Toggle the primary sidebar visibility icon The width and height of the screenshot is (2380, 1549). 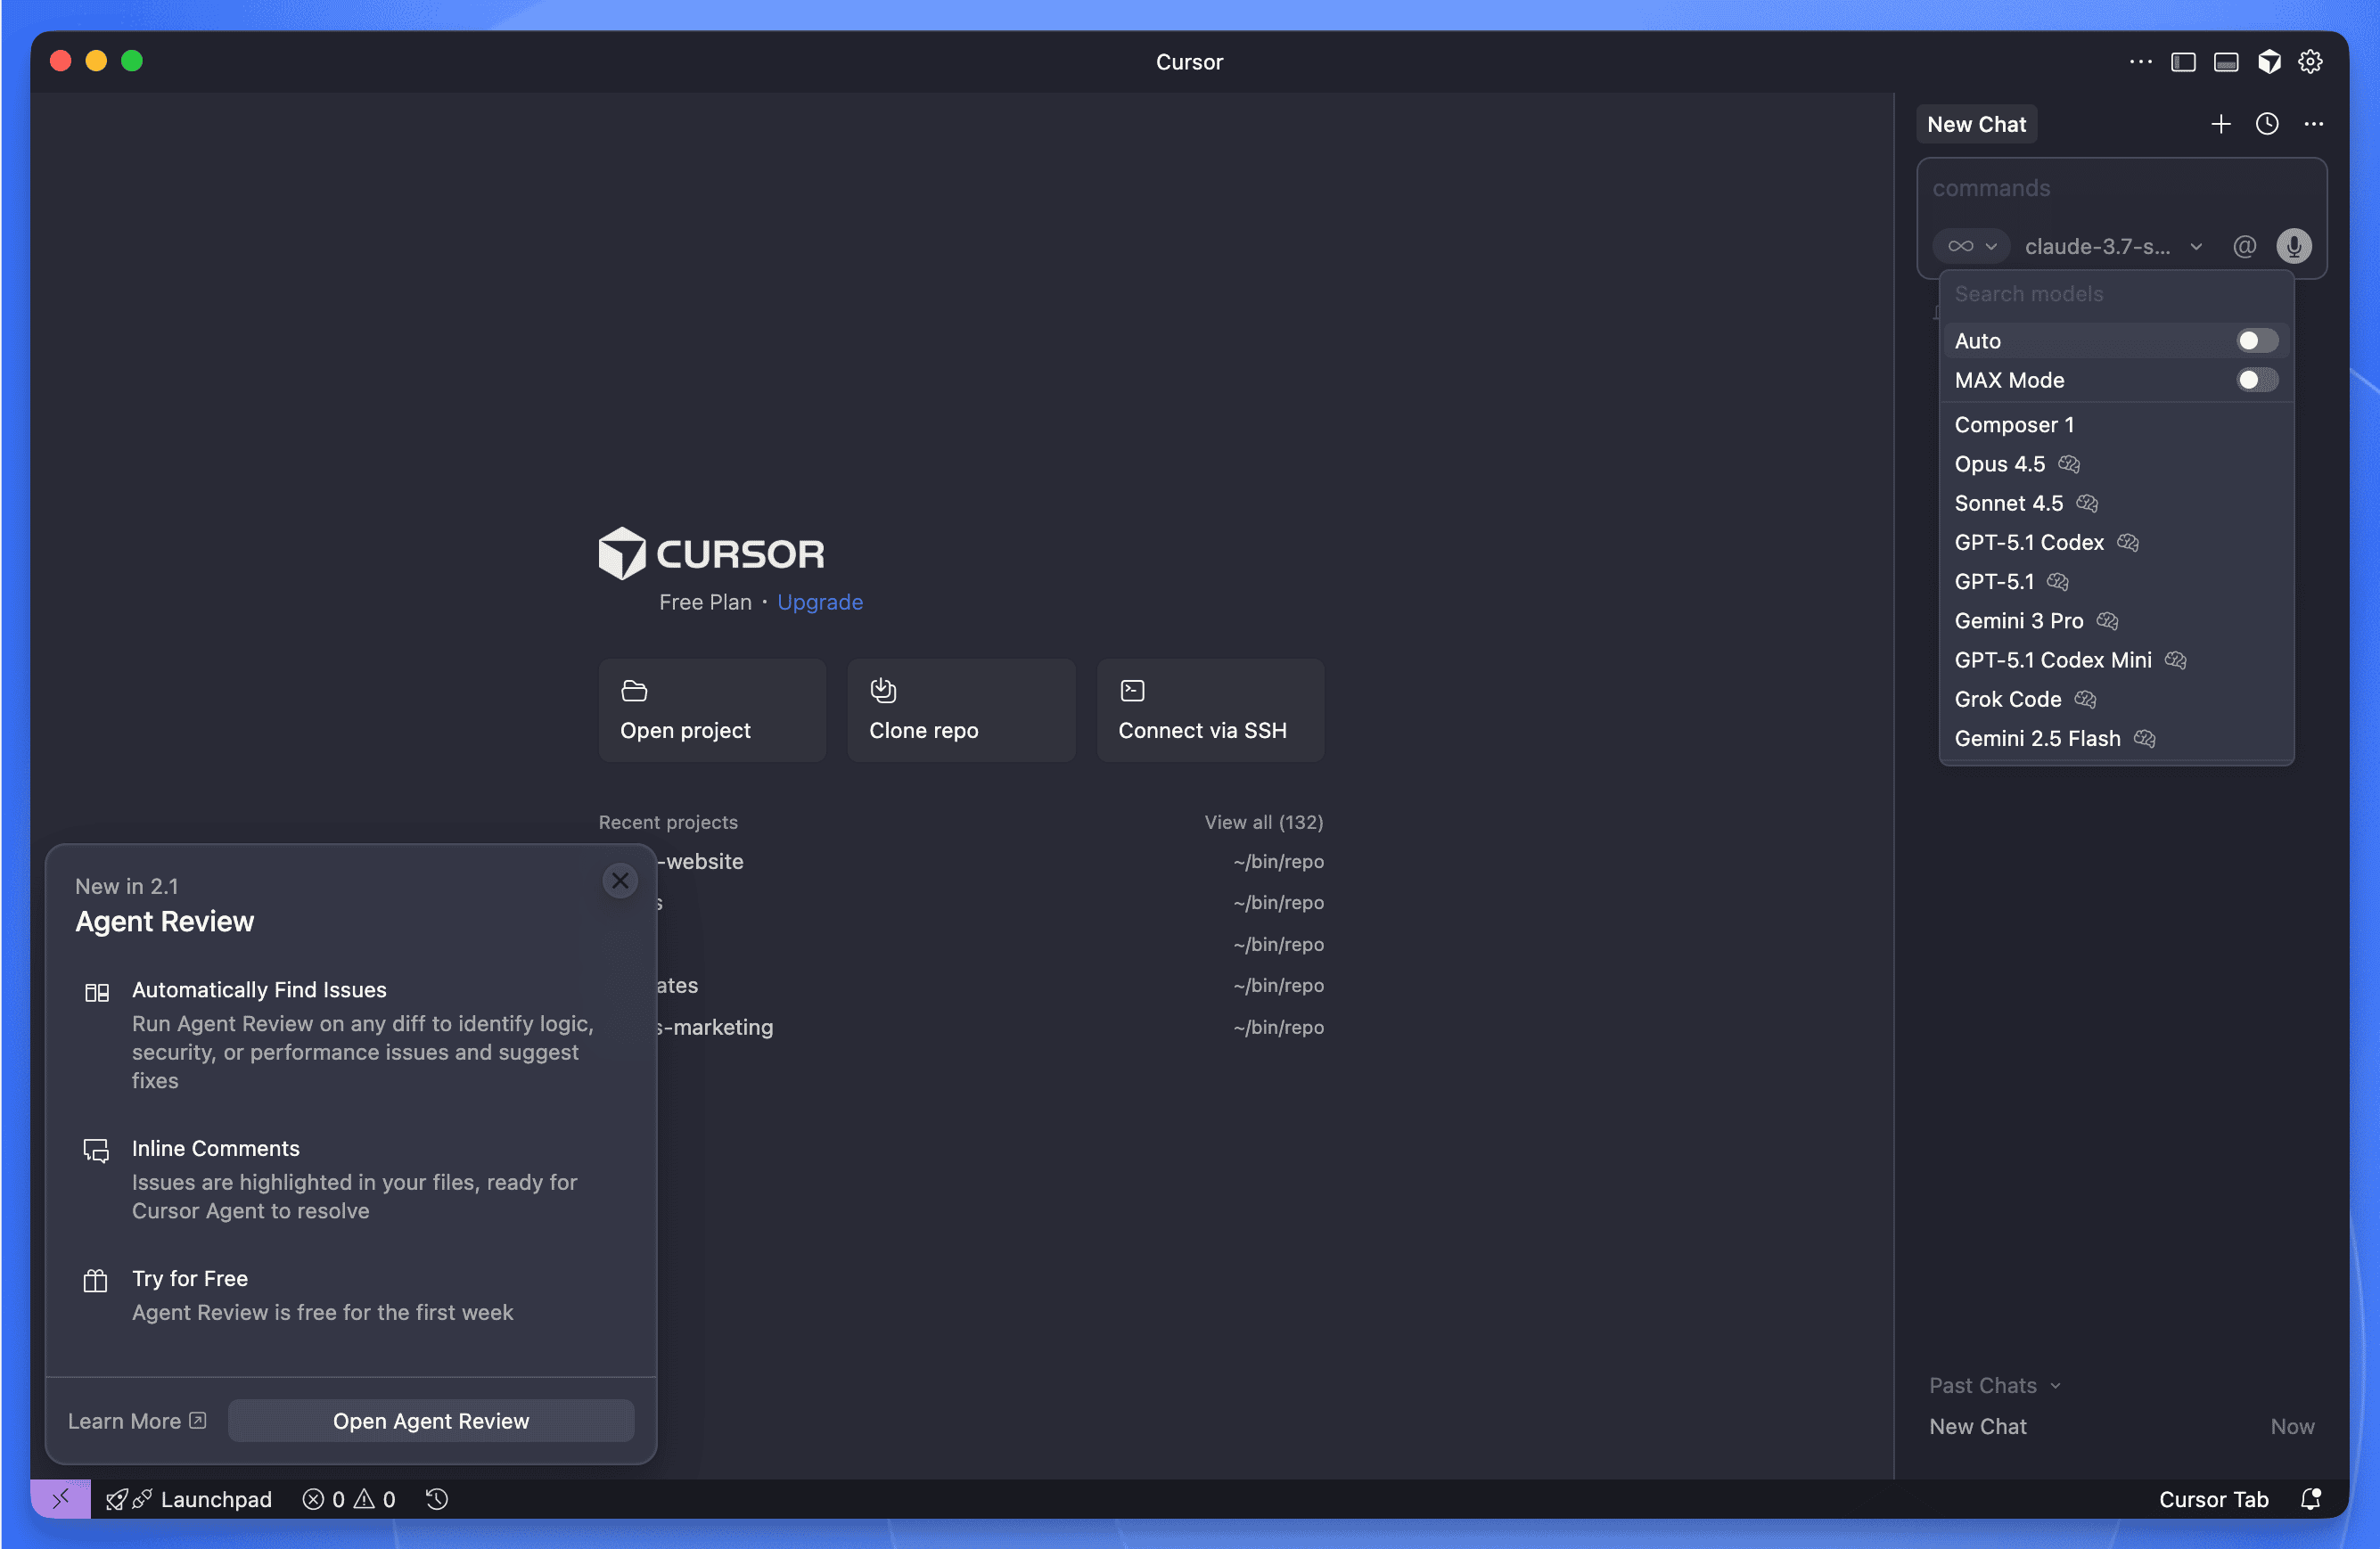click(2183, 61)
